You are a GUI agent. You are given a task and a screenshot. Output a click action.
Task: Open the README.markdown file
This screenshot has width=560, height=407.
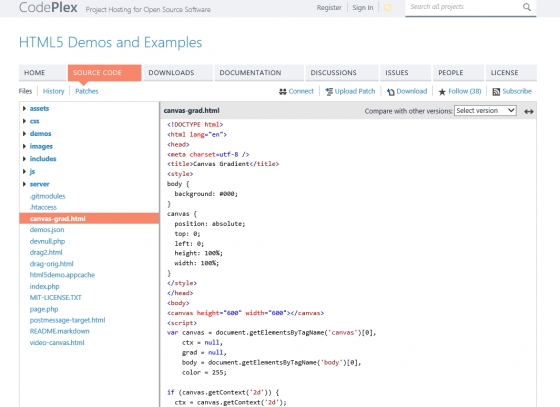pyautogui.click(x=60, y=331)
